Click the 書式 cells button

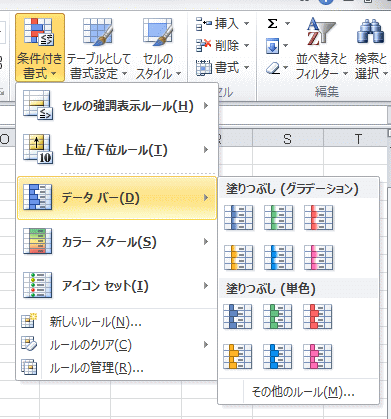[218, 68]
